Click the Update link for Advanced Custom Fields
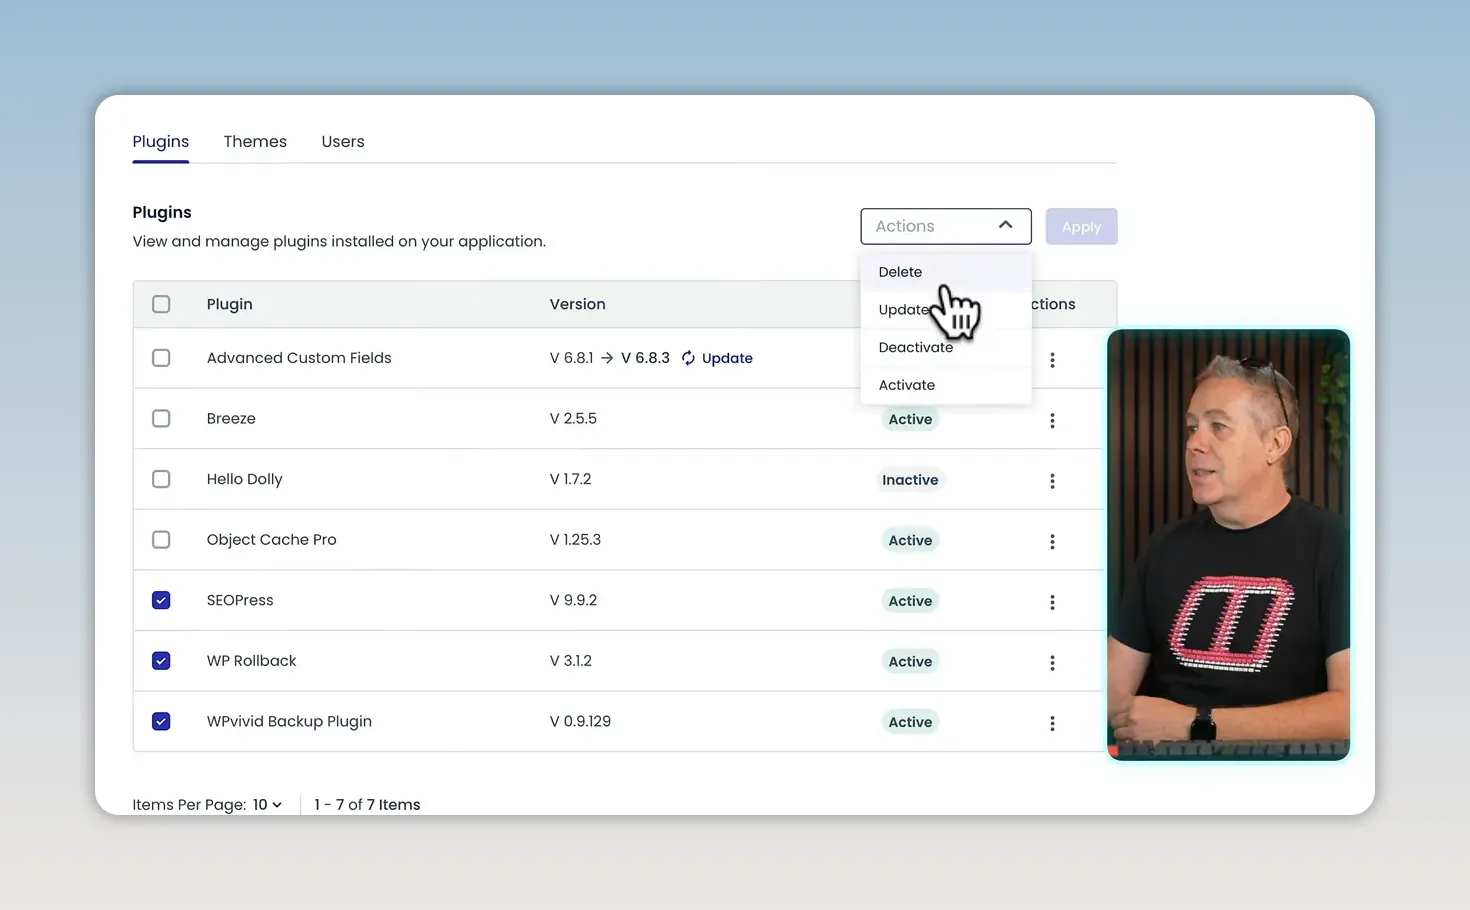This screenshot has width=1470, height=910. tap(727, 358)
